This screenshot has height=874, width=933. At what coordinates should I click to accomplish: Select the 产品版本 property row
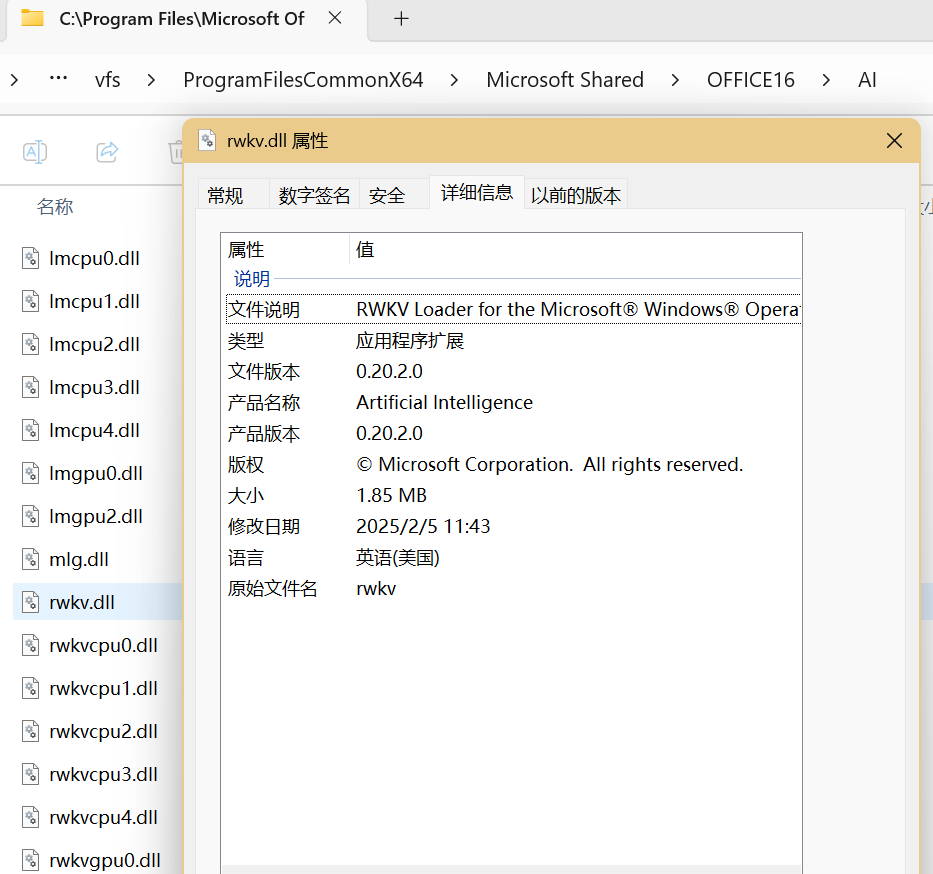pyautogui.click(x=514, y=433)
